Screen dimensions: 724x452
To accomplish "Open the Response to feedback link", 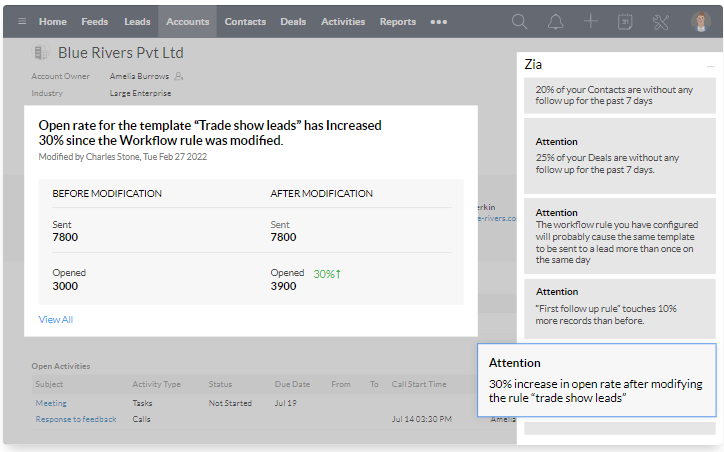I will click(76, 419).
